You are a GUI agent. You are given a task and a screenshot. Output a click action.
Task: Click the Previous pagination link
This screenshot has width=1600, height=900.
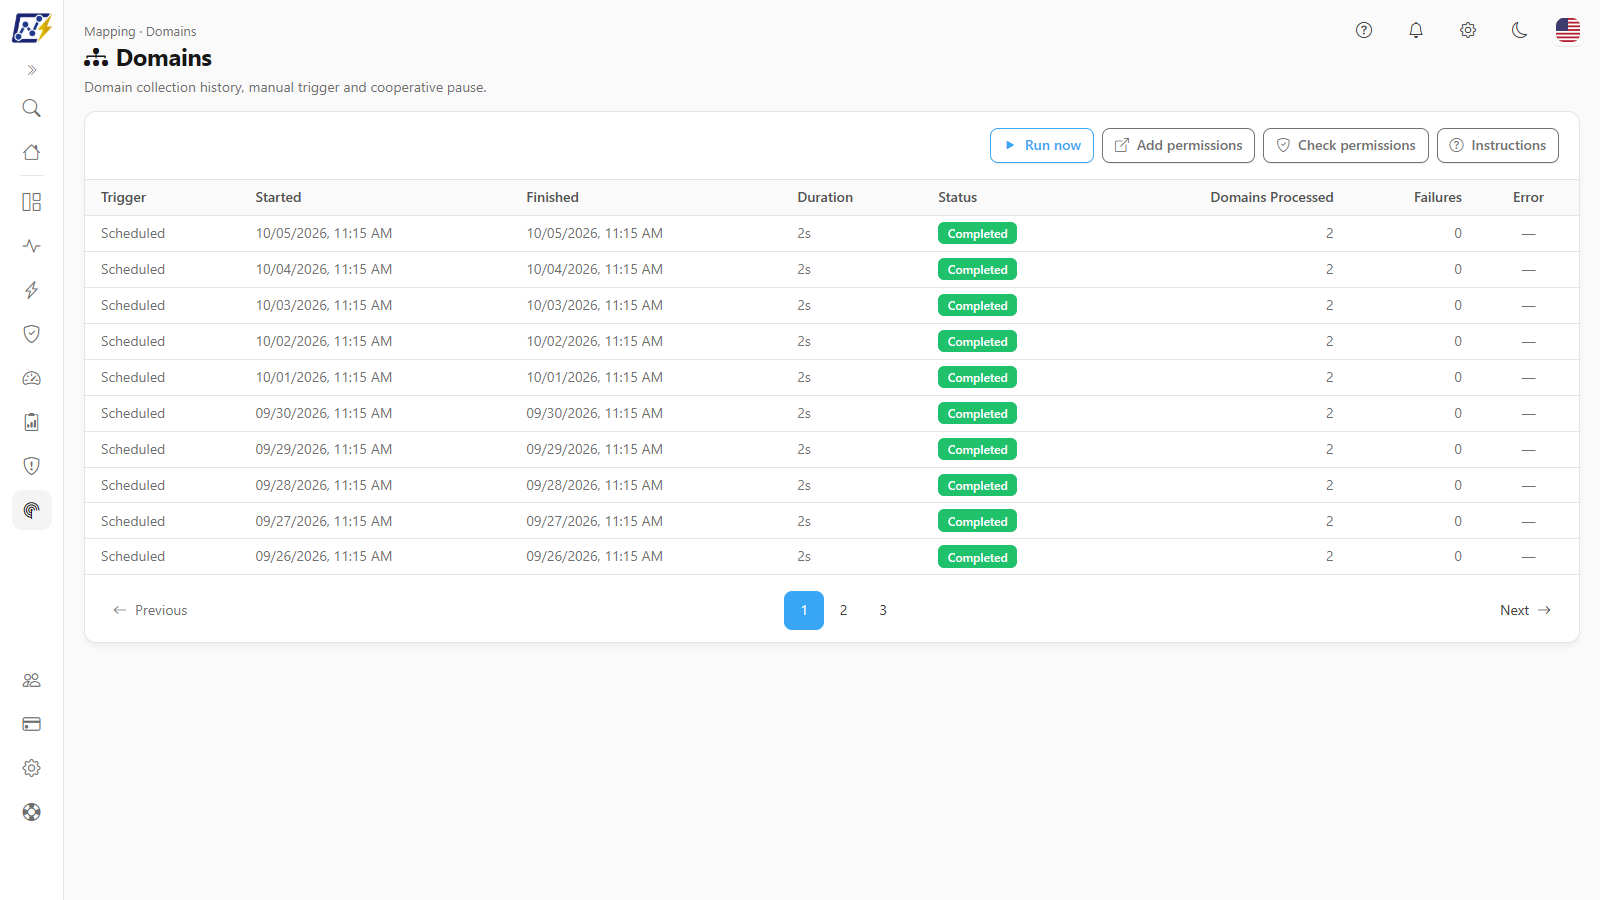pos(150,610)
